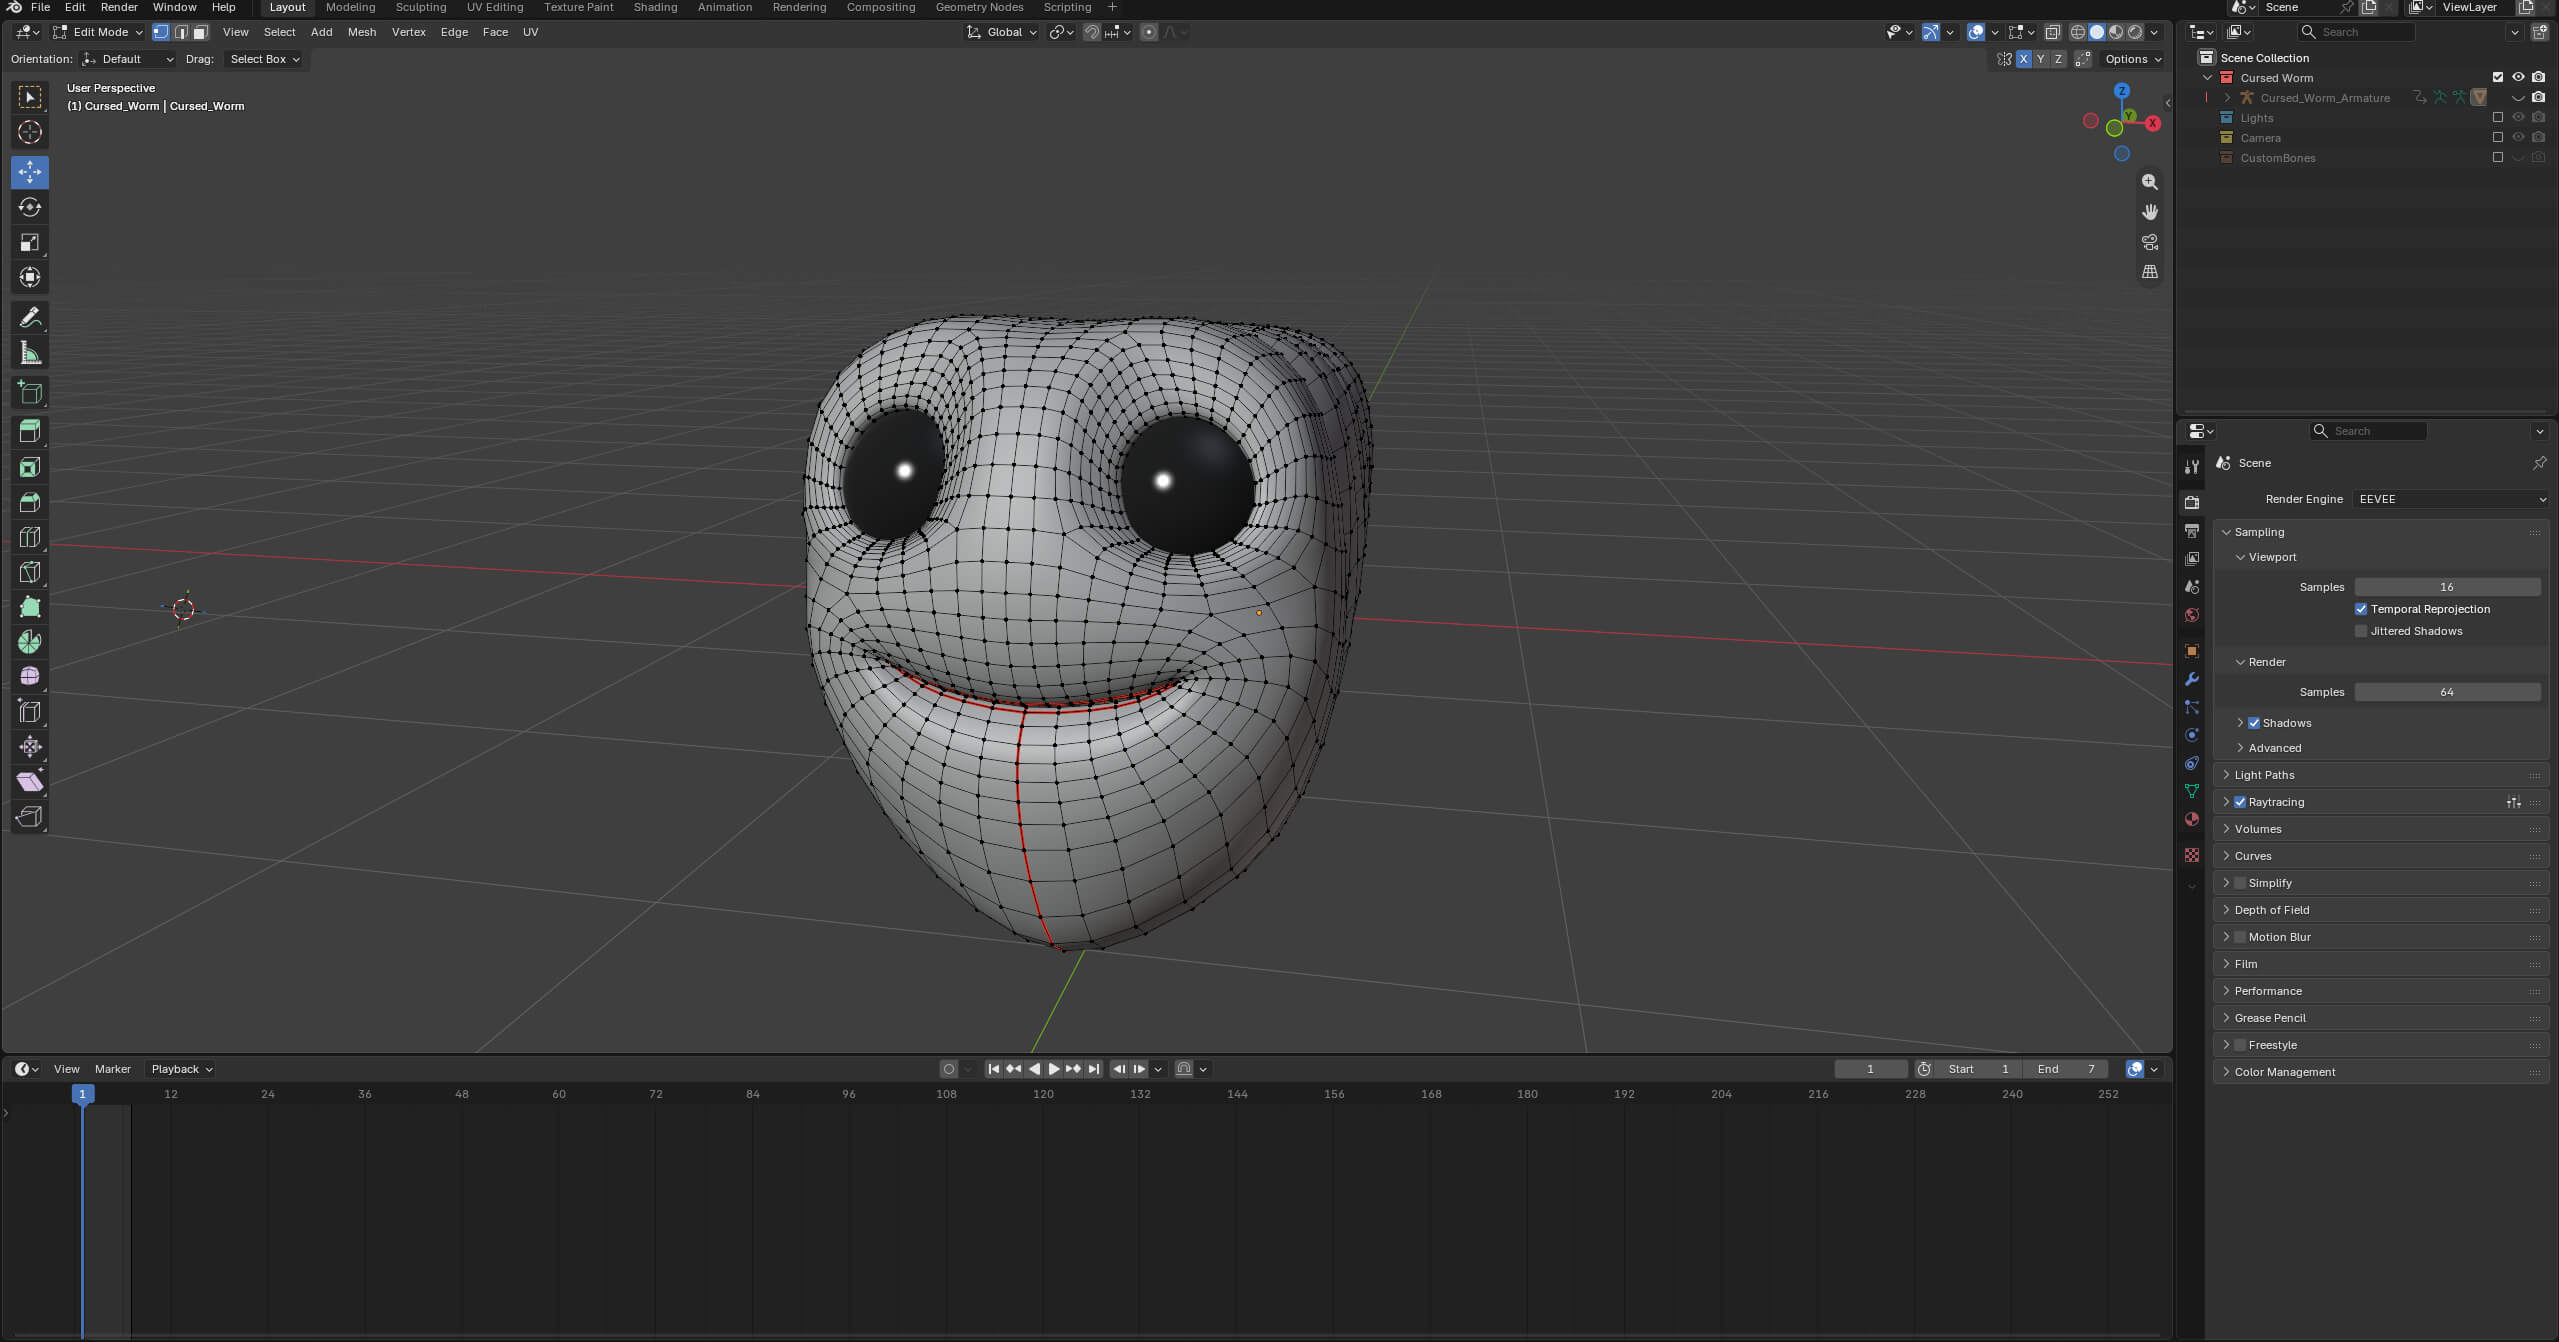Toggle X-ray view in viewport header
The image size is (2559, 1342).
pyautogui.click(x=2052, y=32)
